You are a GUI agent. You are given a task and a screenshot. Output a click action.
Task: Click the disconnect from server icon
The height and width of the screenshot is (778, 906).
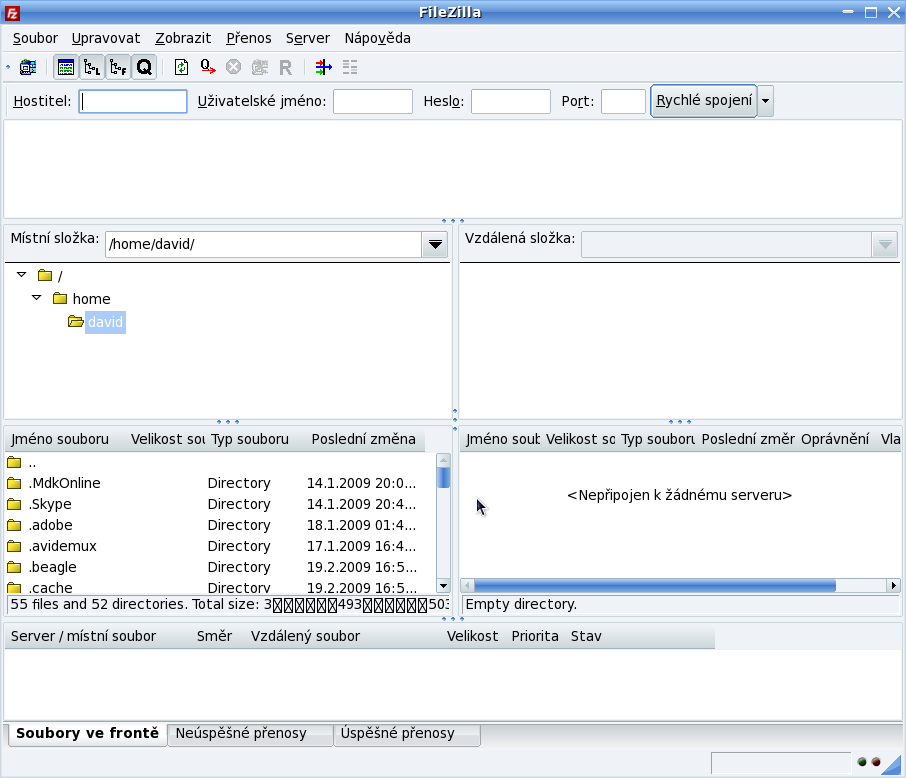(x=260, y=67)
